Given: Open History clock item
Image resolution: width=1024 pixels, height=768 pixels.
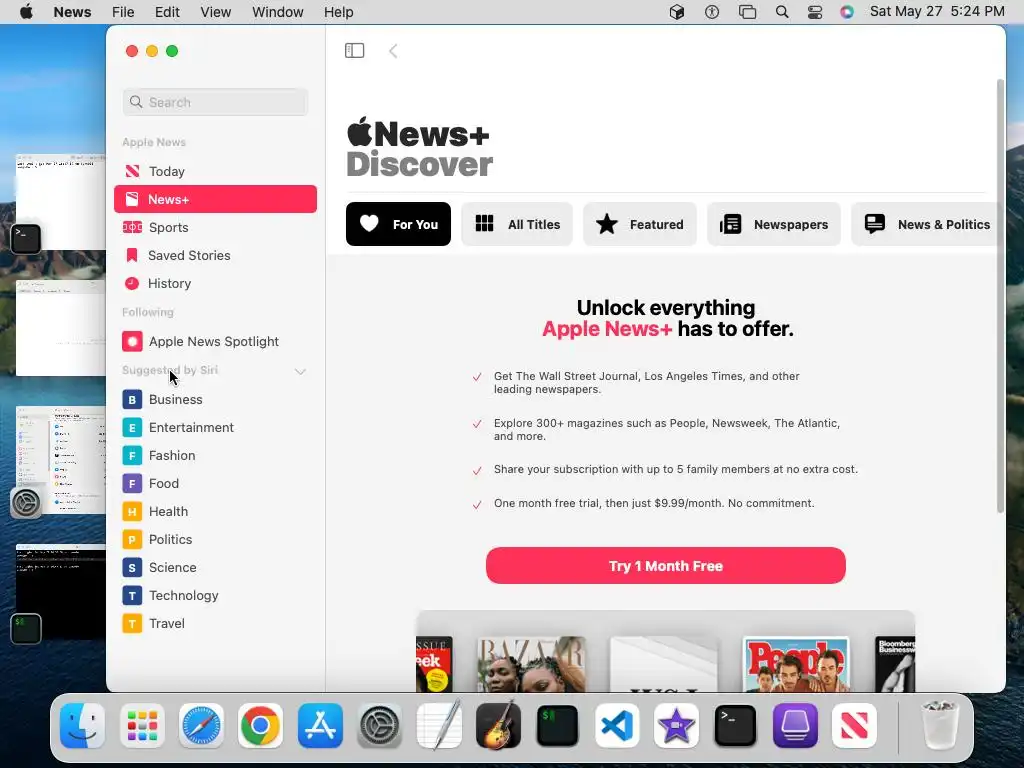Looking at the screenshot, I should [x=132, y=283].
